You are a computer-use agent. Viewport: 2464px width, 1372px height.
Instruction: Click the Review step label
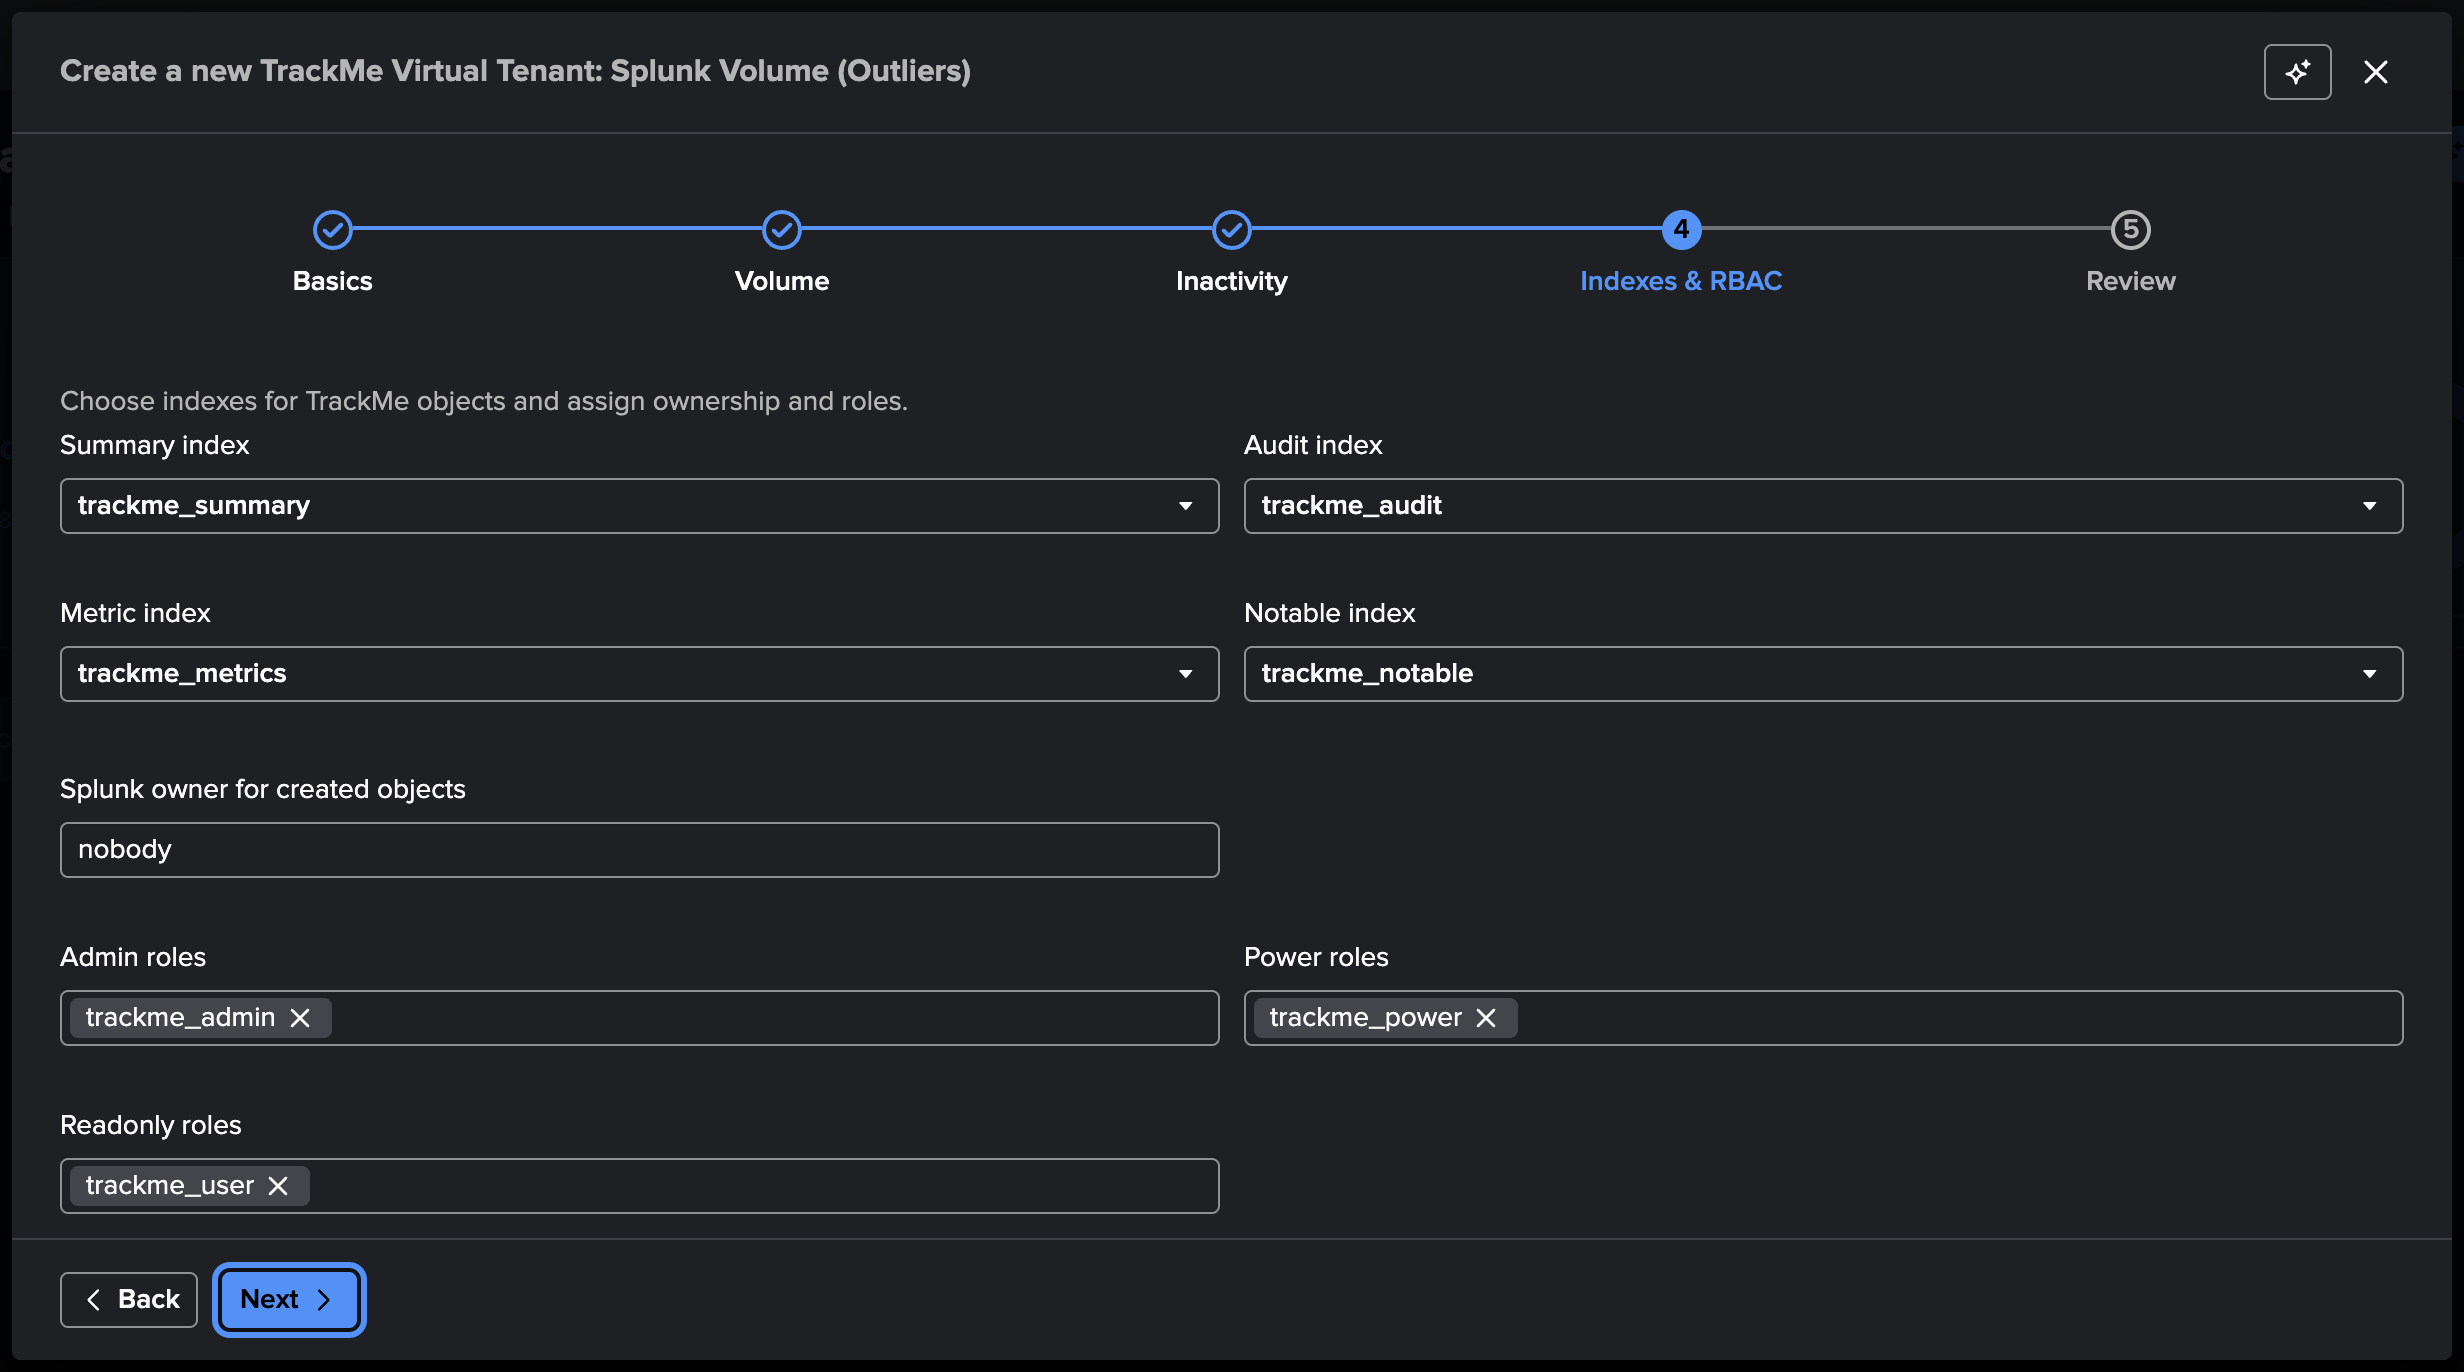2131,281
